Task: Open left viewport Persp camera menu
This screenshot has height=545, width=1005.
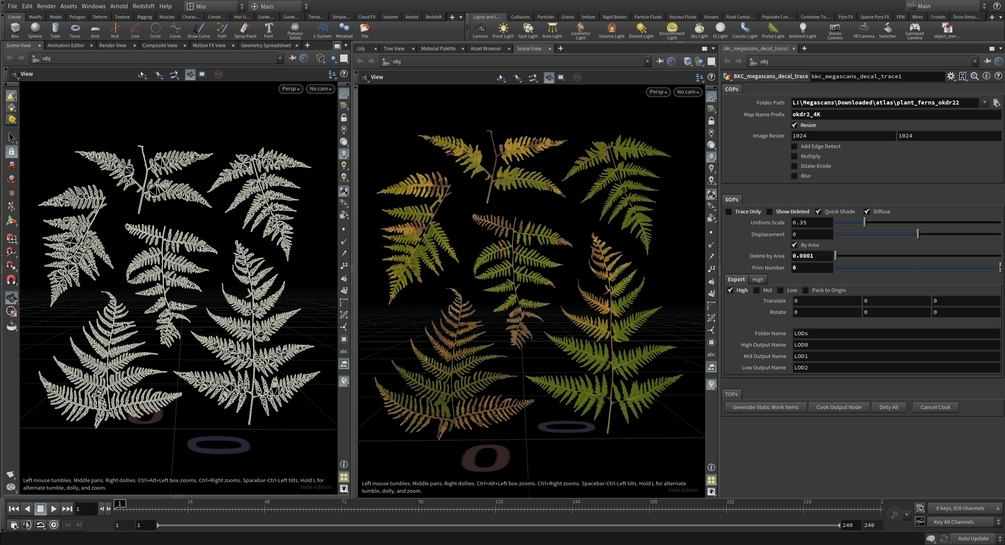Action: [290, 88]
